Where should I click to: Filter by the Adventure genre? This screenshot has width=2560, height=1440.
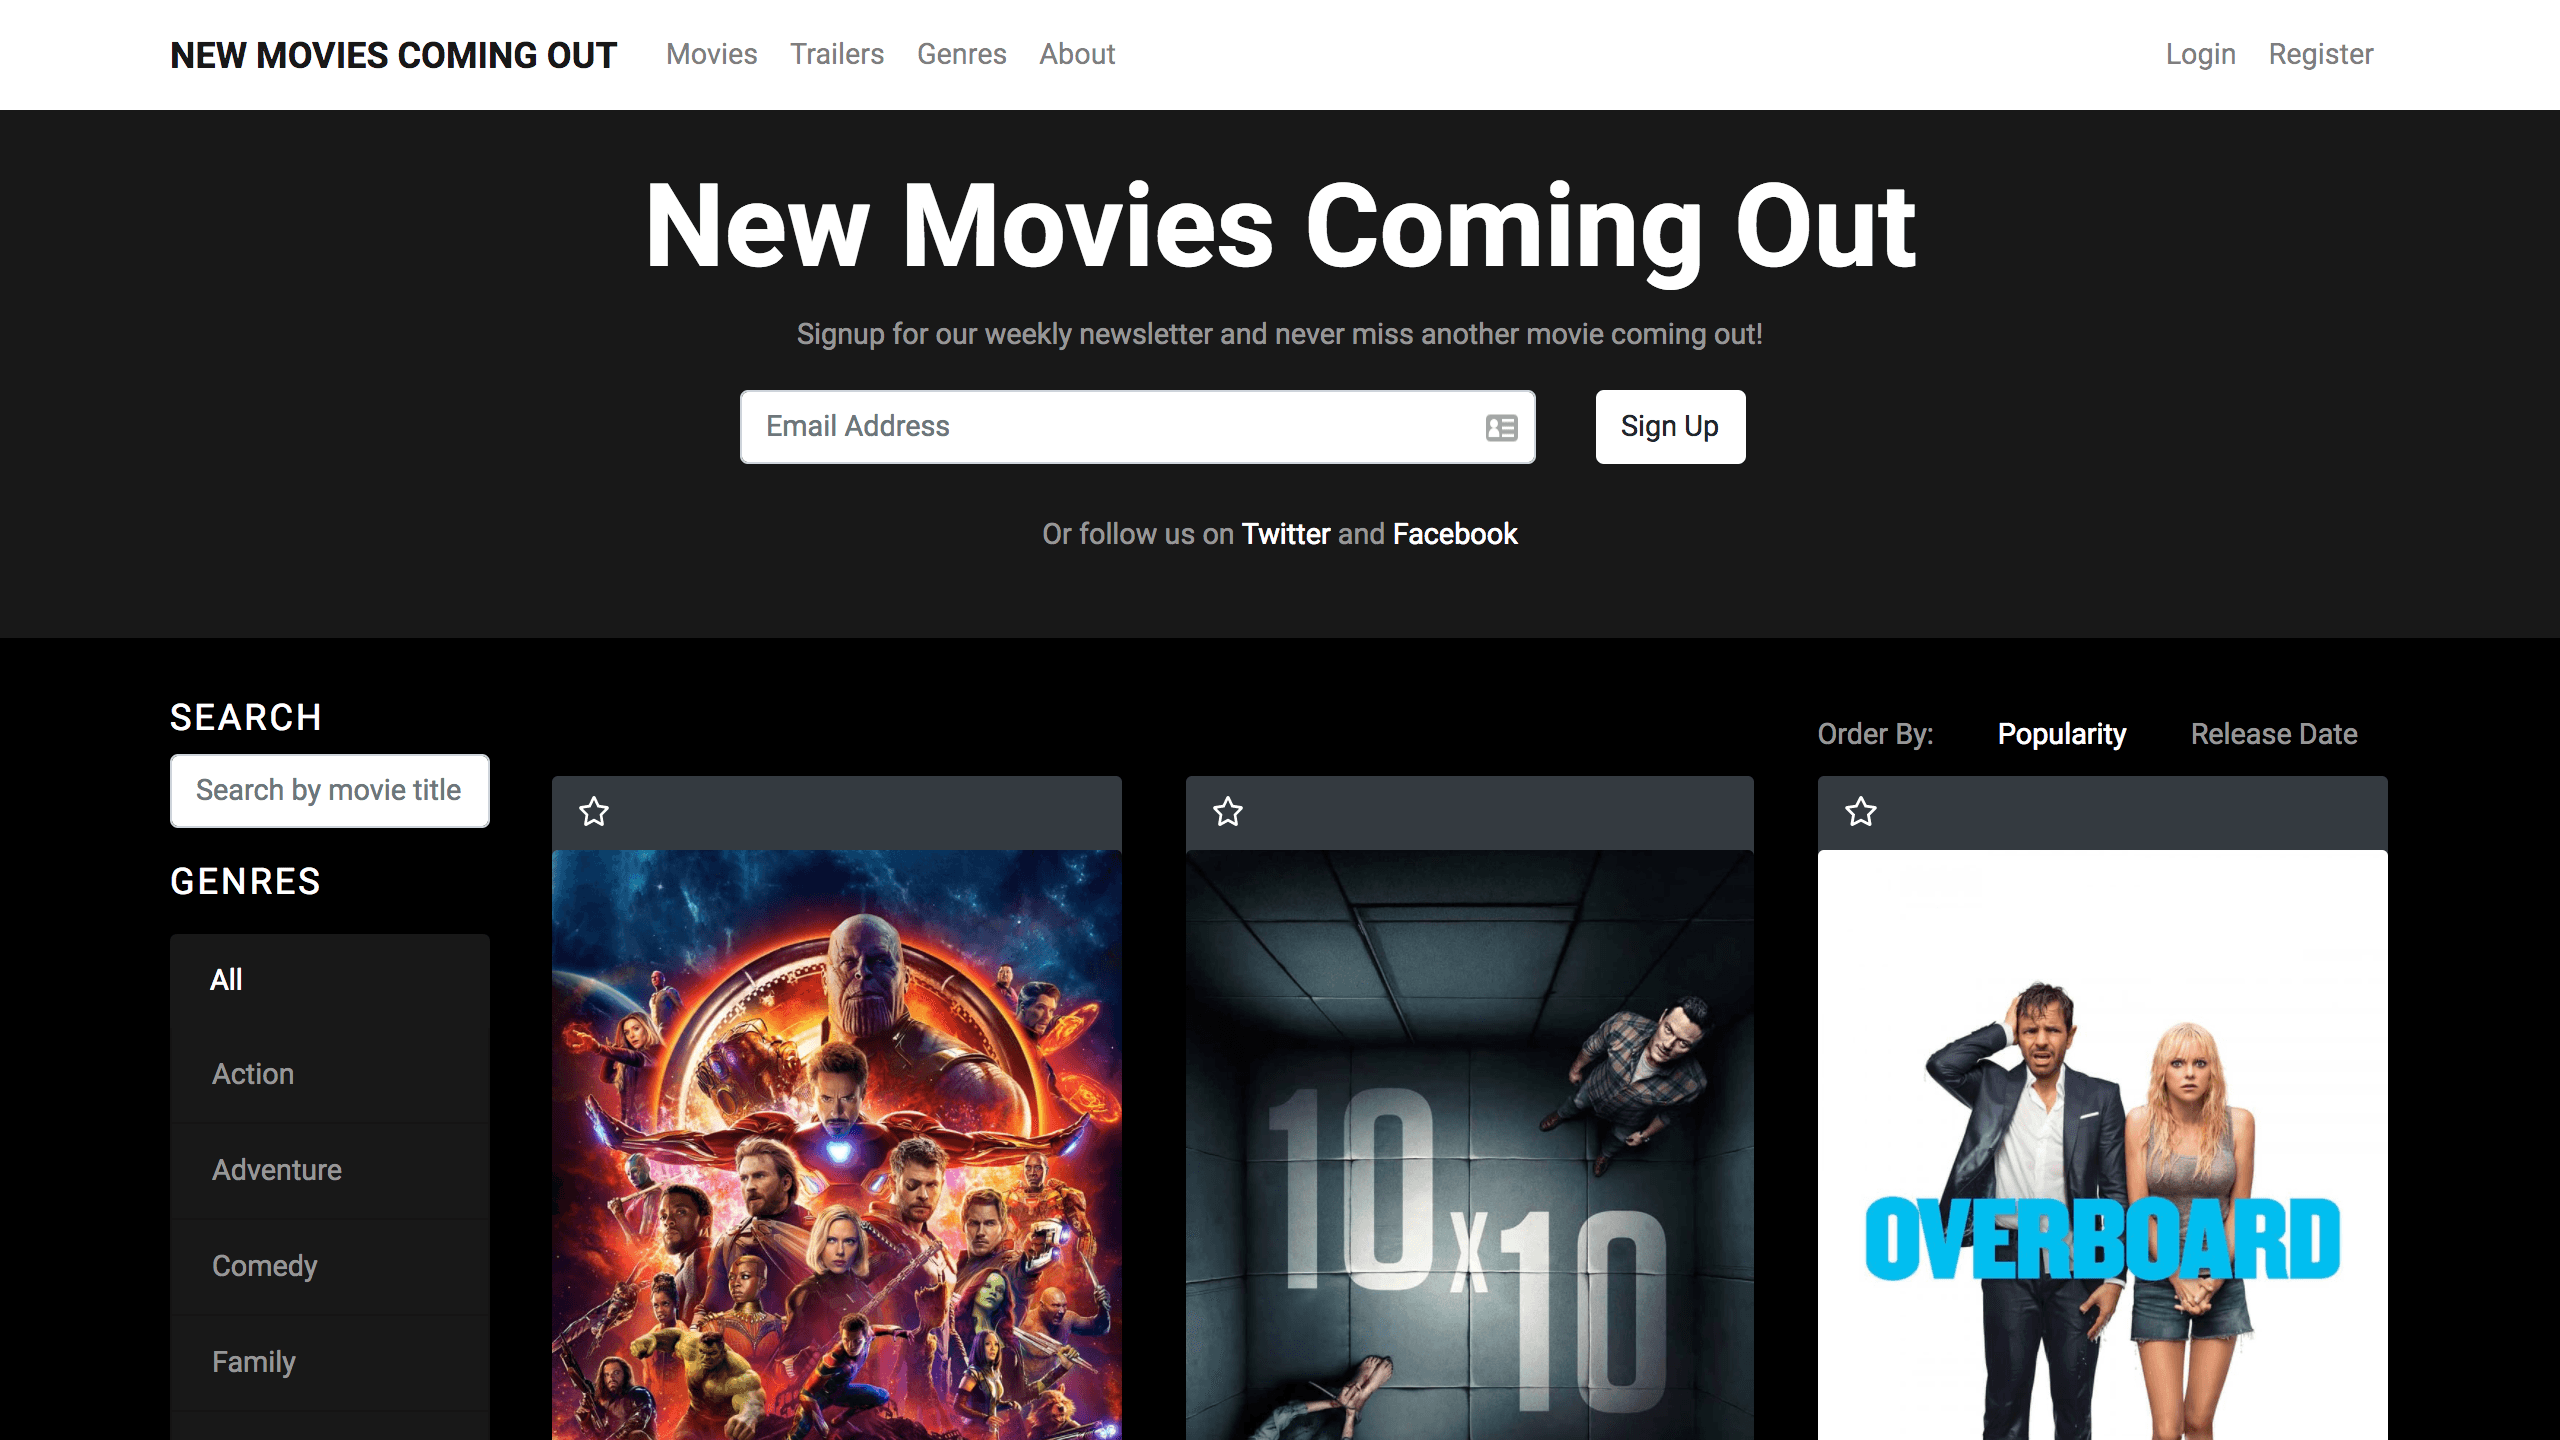[x=330, y=1170]
